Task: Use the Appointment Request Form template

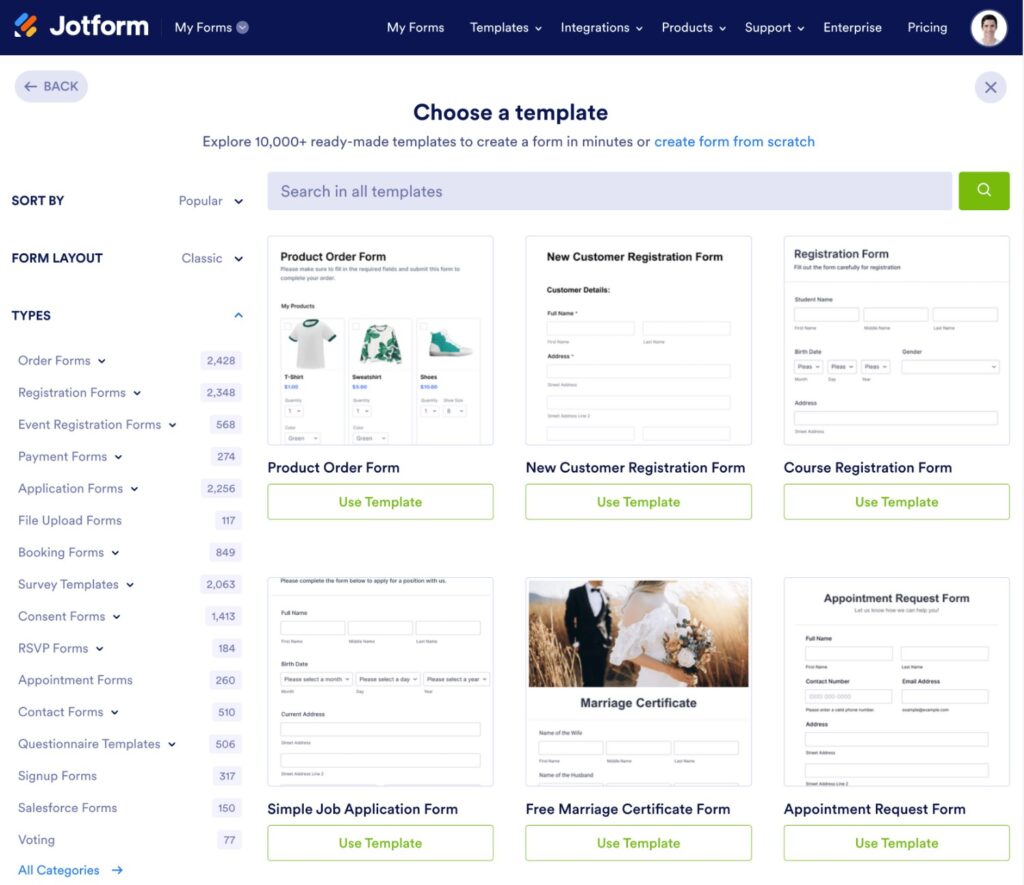Action: click(x=896, y=843)
